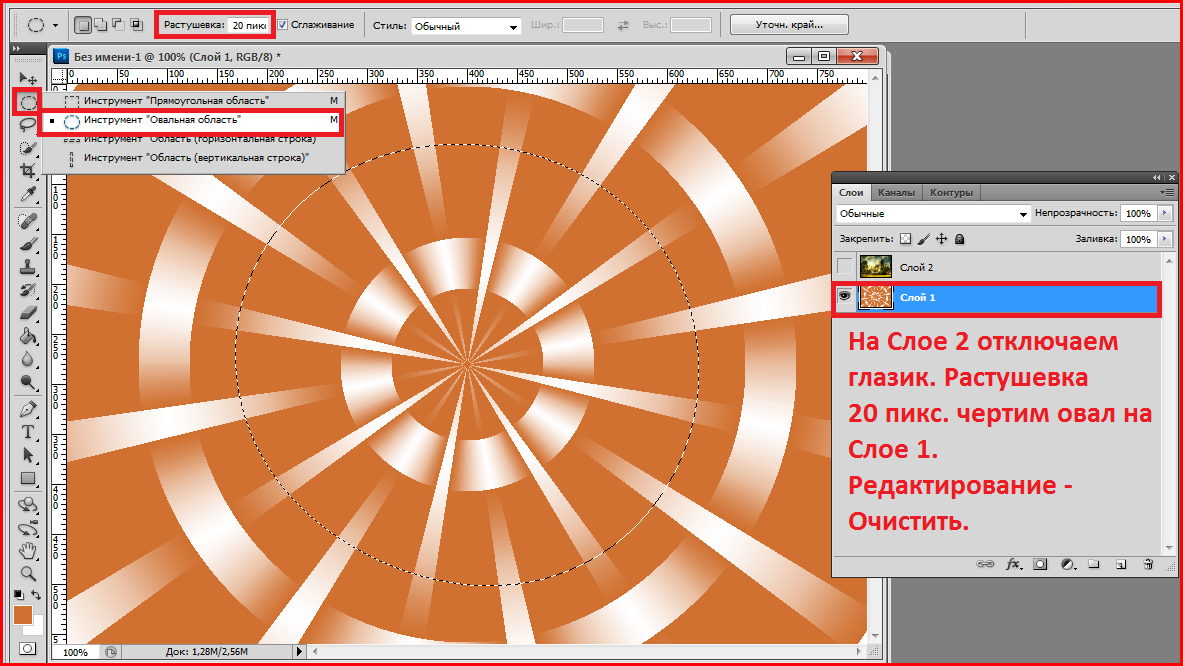This screenshot has width=1183, height=666.
Task: Link layers using the chain icon
Action: (985, 564)
